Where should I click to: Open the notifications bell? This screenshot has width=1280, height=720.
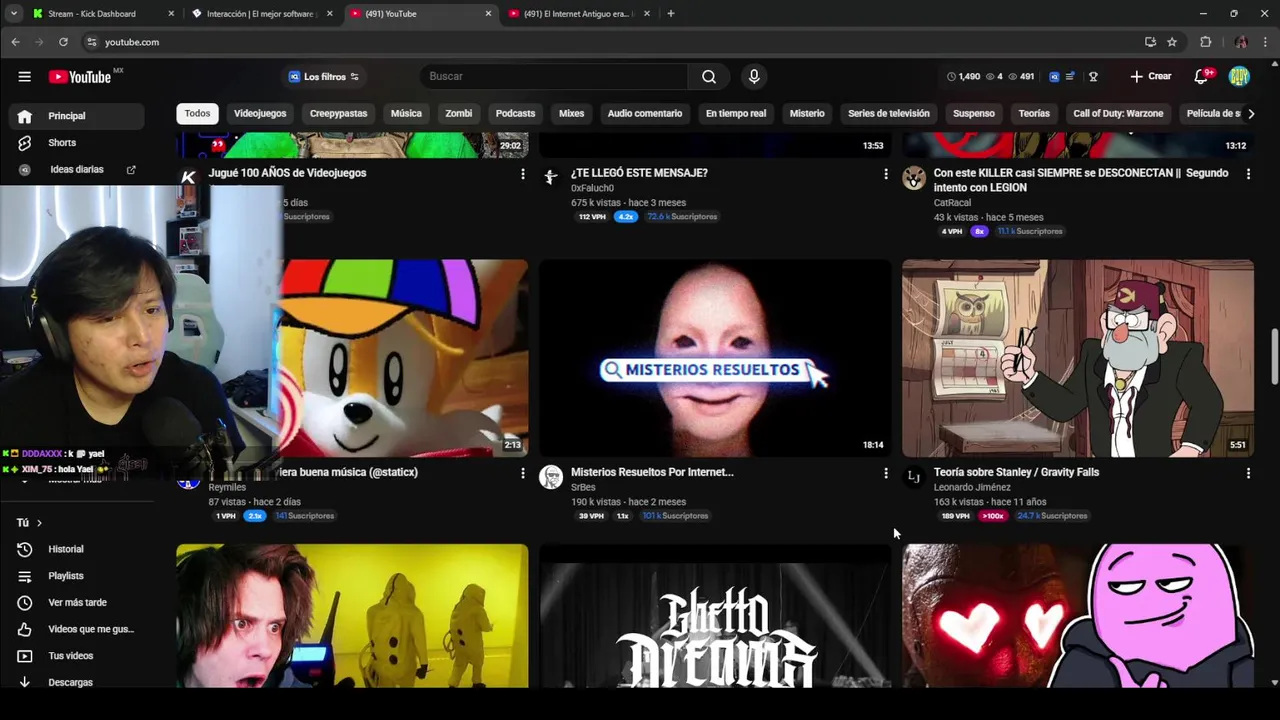pos(1202,77)
